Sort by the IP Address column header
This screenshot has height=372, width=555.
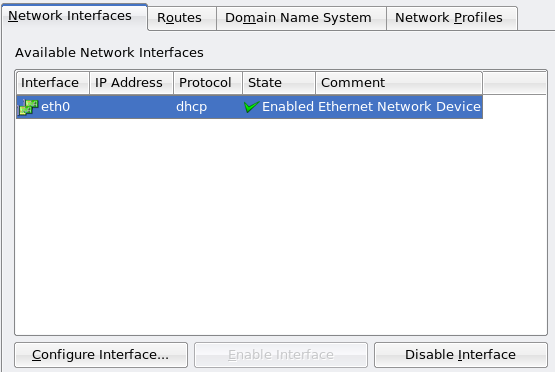pyautogui.click(x=131, y=83)
